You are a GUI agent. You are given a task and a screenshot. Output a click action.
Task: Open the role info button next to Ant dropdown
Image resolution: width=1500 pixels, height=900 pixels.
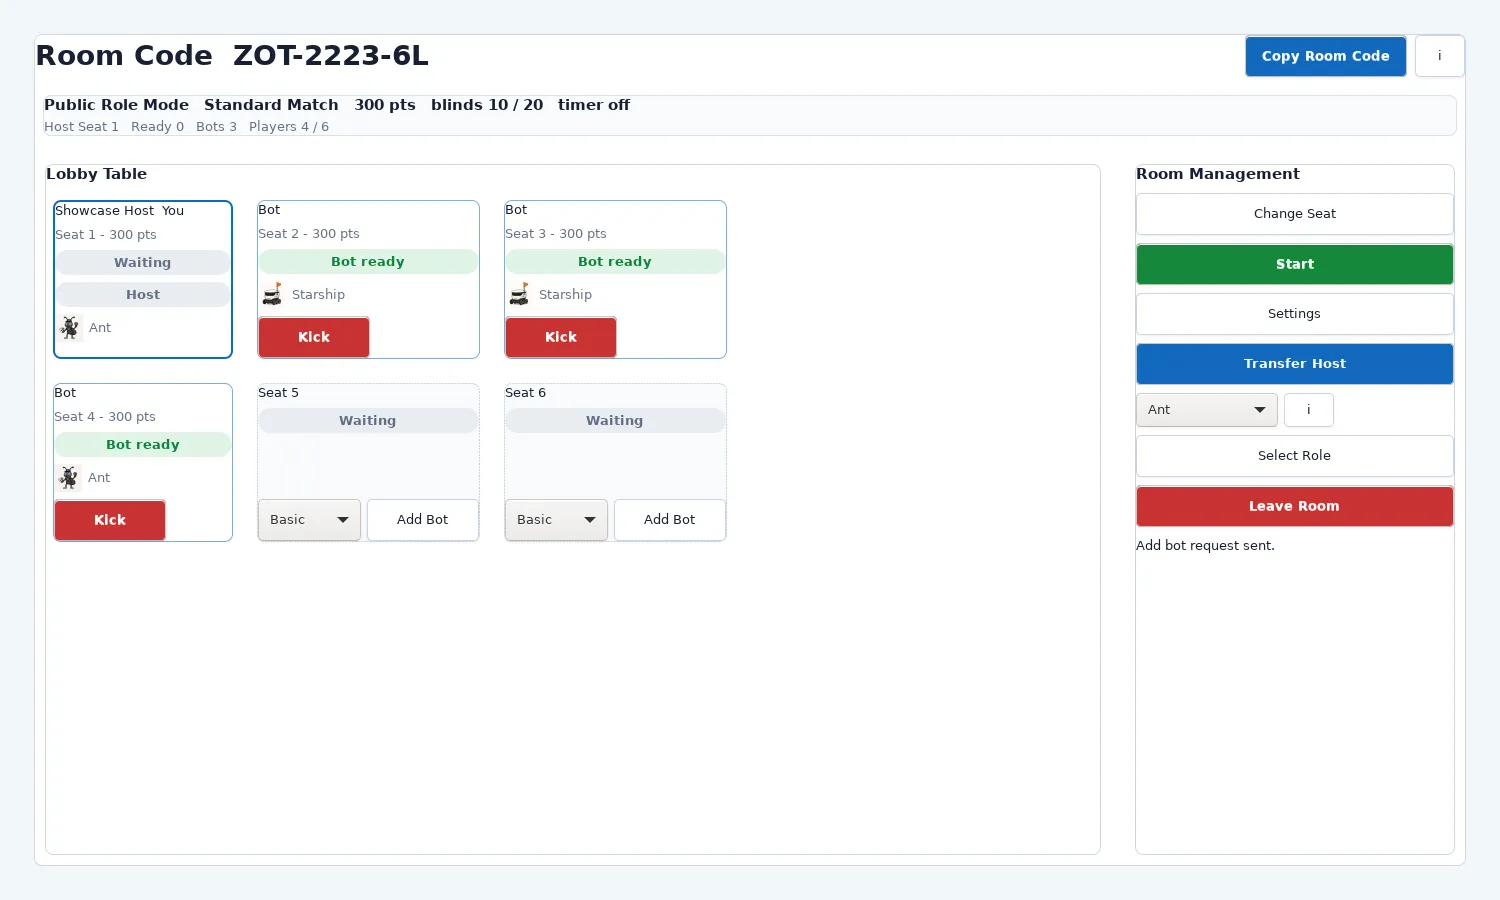coord(1309,410)
